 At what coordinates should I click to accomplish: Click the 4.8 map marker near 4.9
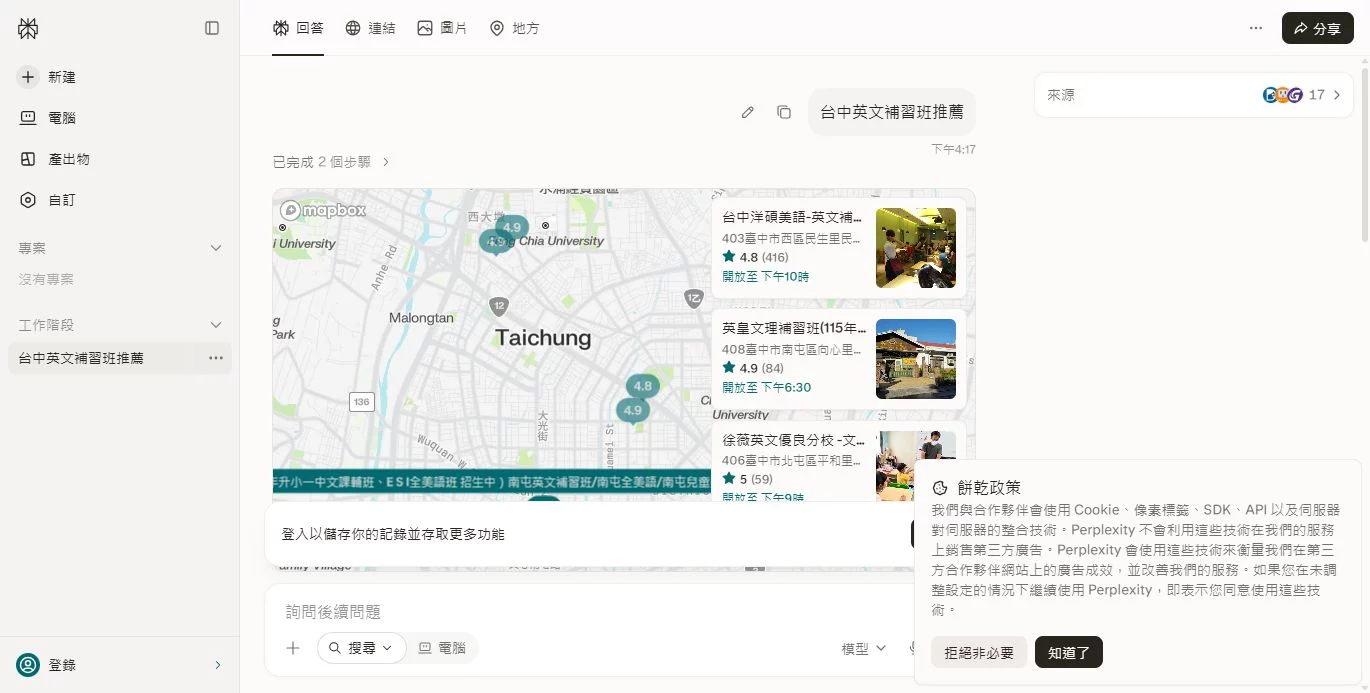point(643,386)
